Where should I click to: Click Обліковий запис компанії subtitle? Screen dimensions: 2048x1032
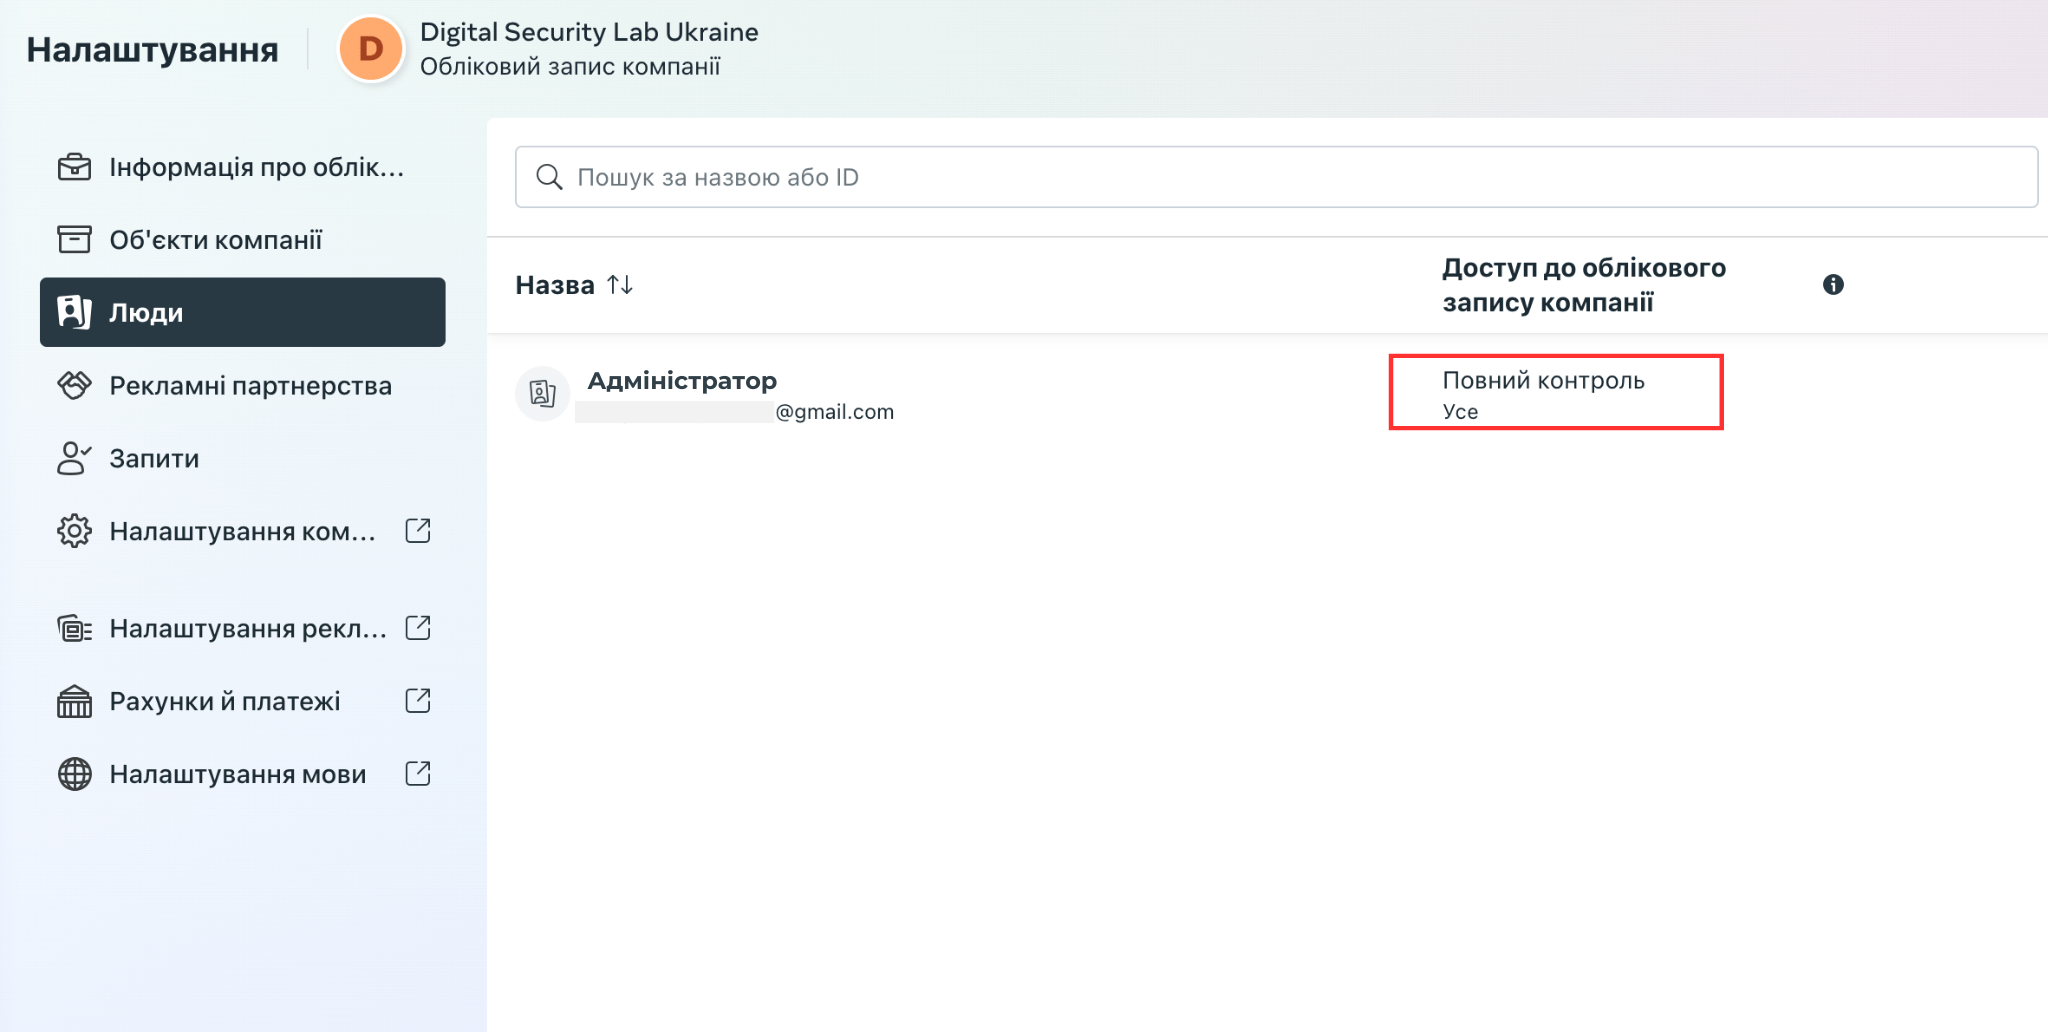[x=570, y=67]
